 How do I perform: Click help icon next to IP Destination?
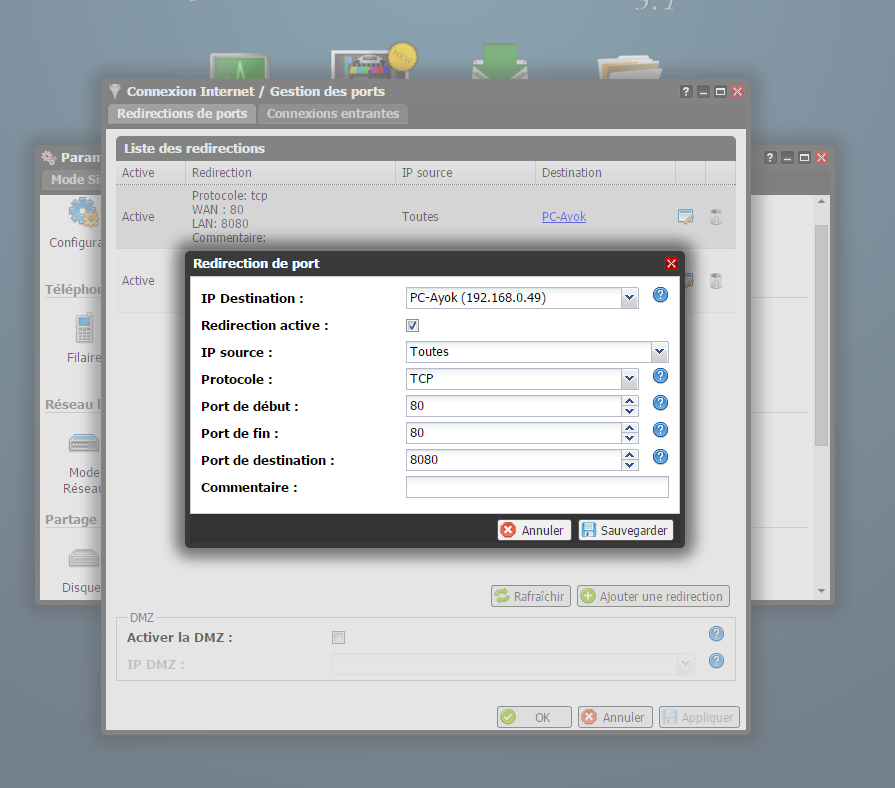[x=660, y=295]
